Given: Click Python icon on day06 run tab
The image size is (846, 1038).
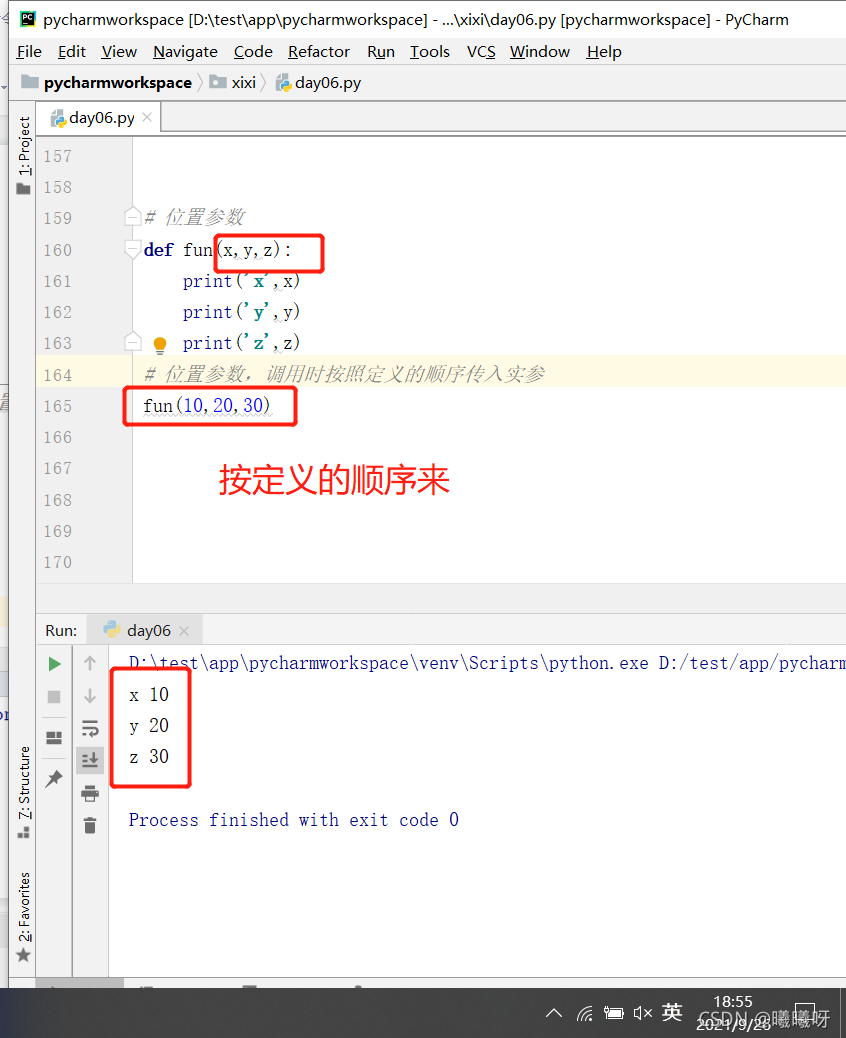Looking at the screenshot, I should click(x=111, y=630).
